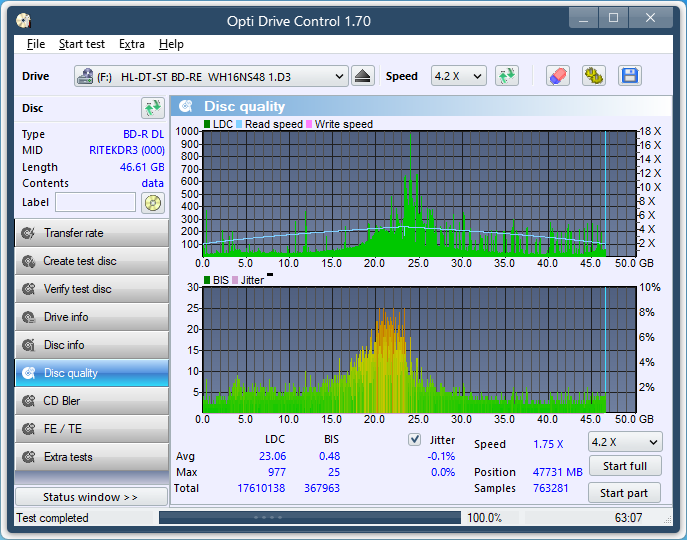Image resolution: width=687 pixels, height=540 pixels.
Task: Open the Start test menu
Action: click(x=81, y=44)
